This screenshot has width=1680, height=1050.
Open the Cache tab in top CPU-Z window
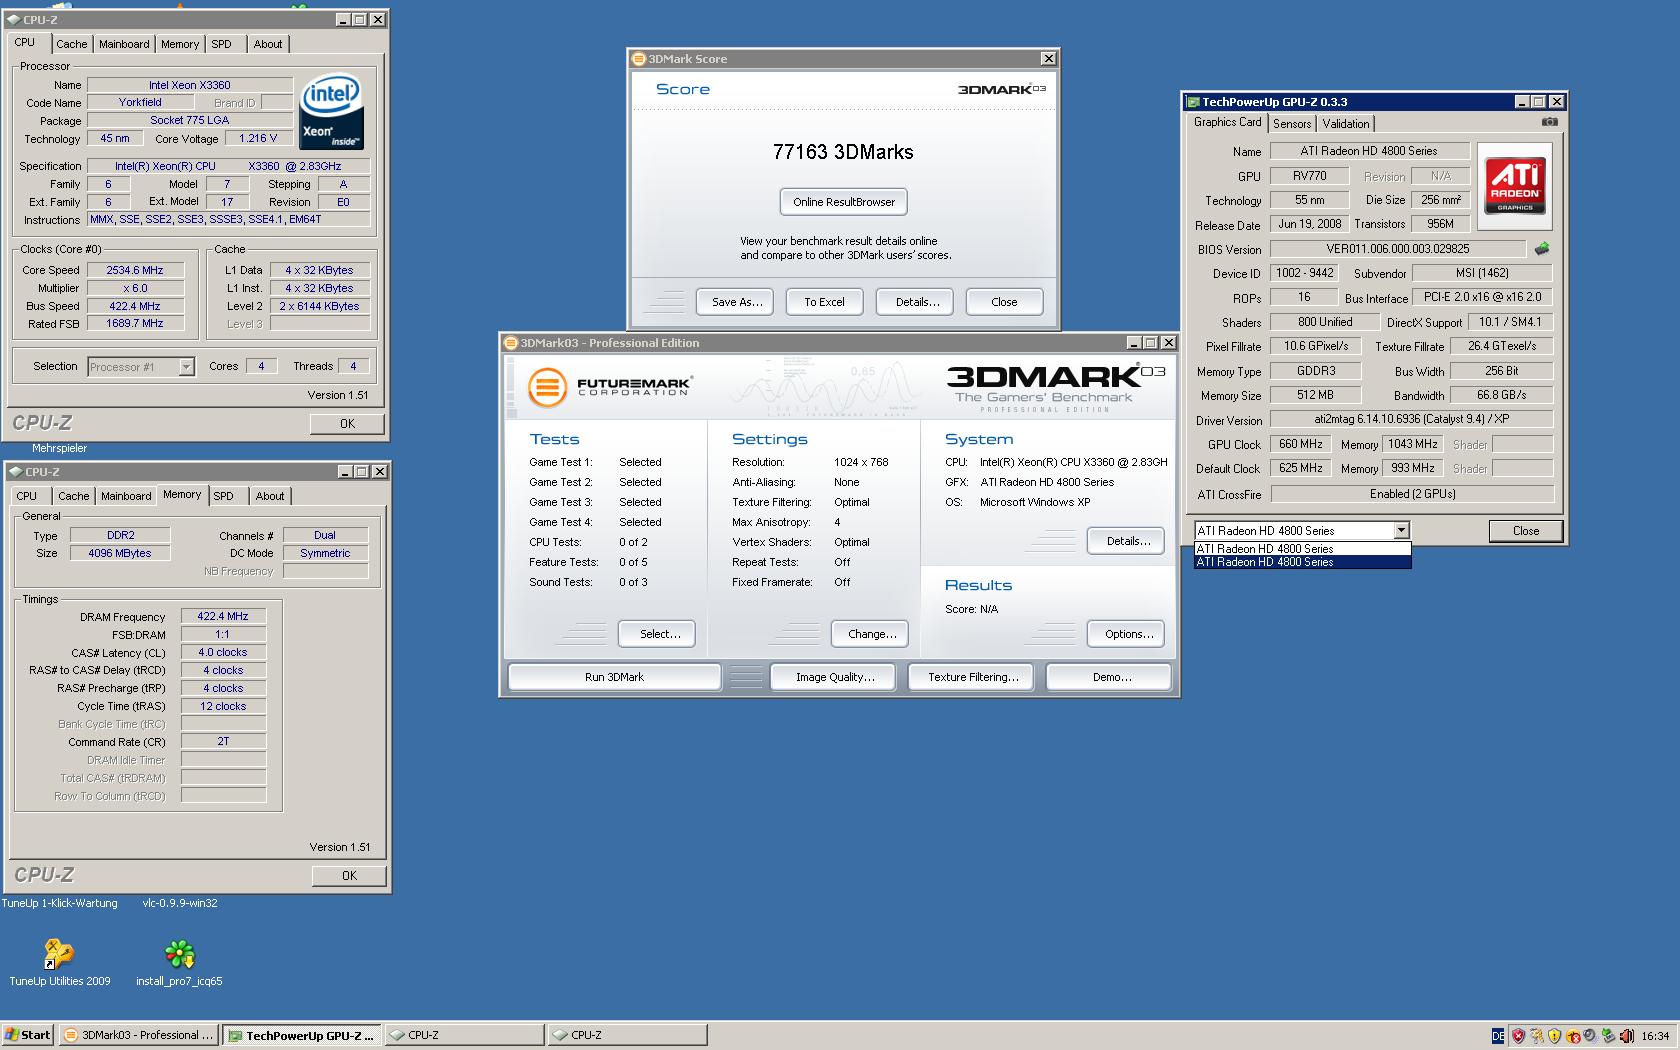(72, 44)
